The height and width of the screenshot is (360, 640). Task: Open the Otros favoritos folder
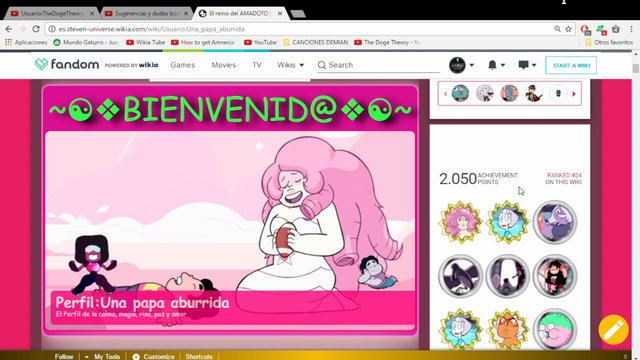(x=609, y=42)
